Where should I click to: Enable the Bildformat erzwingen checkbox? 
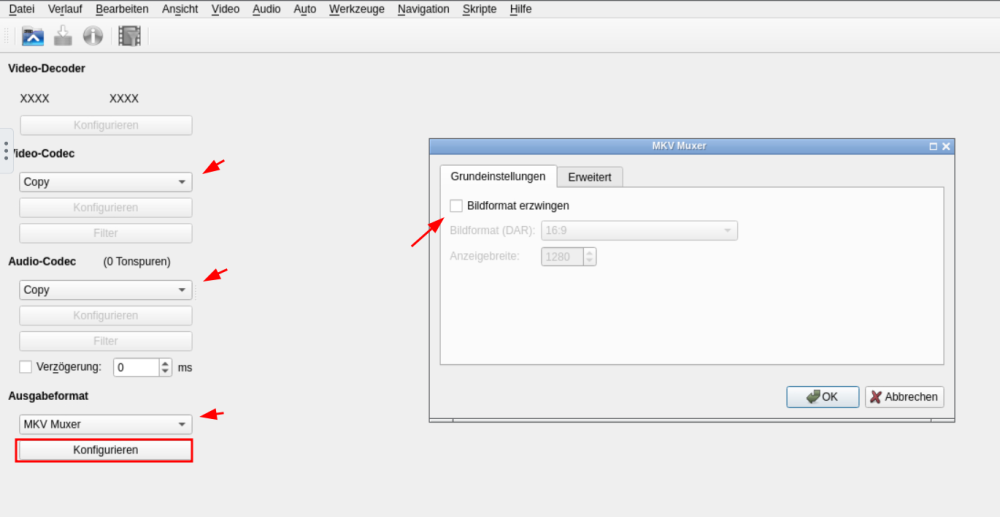pyautogui.click(x=456, y=206)
